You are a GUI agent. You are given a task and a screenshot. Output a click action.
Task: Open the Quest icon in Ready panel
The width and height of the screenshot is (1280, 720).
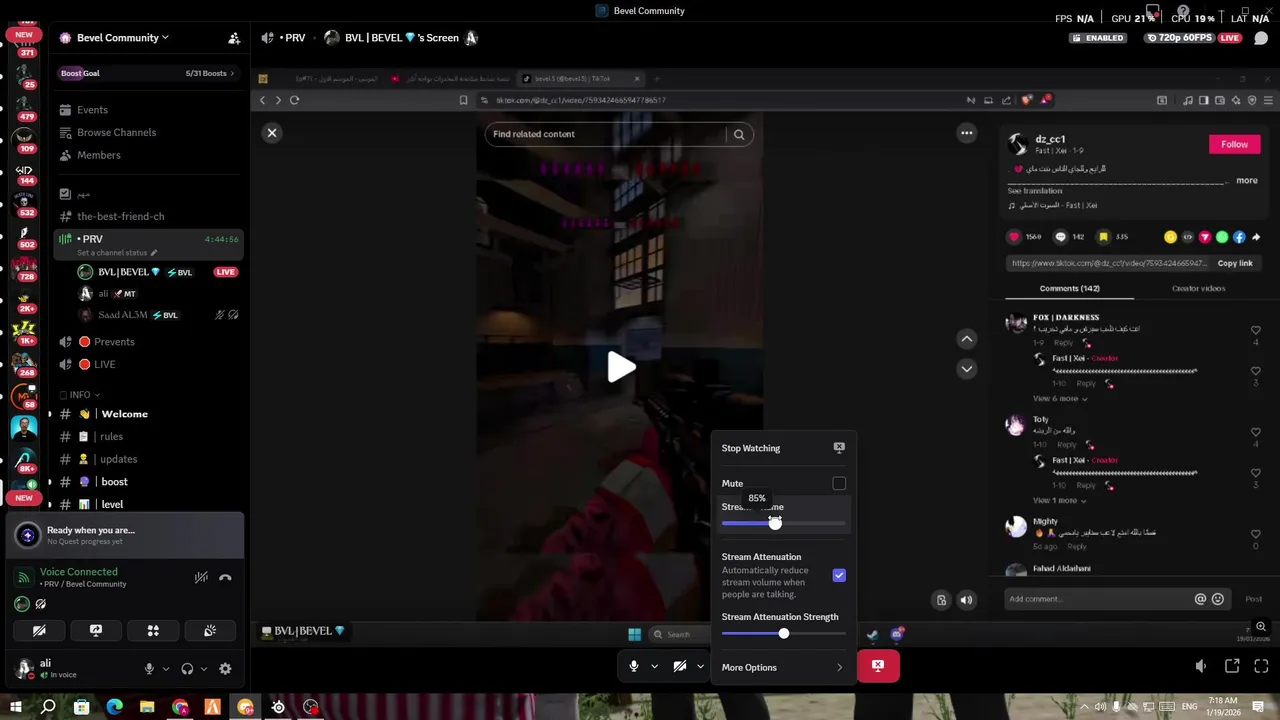[x=27, y=535]
